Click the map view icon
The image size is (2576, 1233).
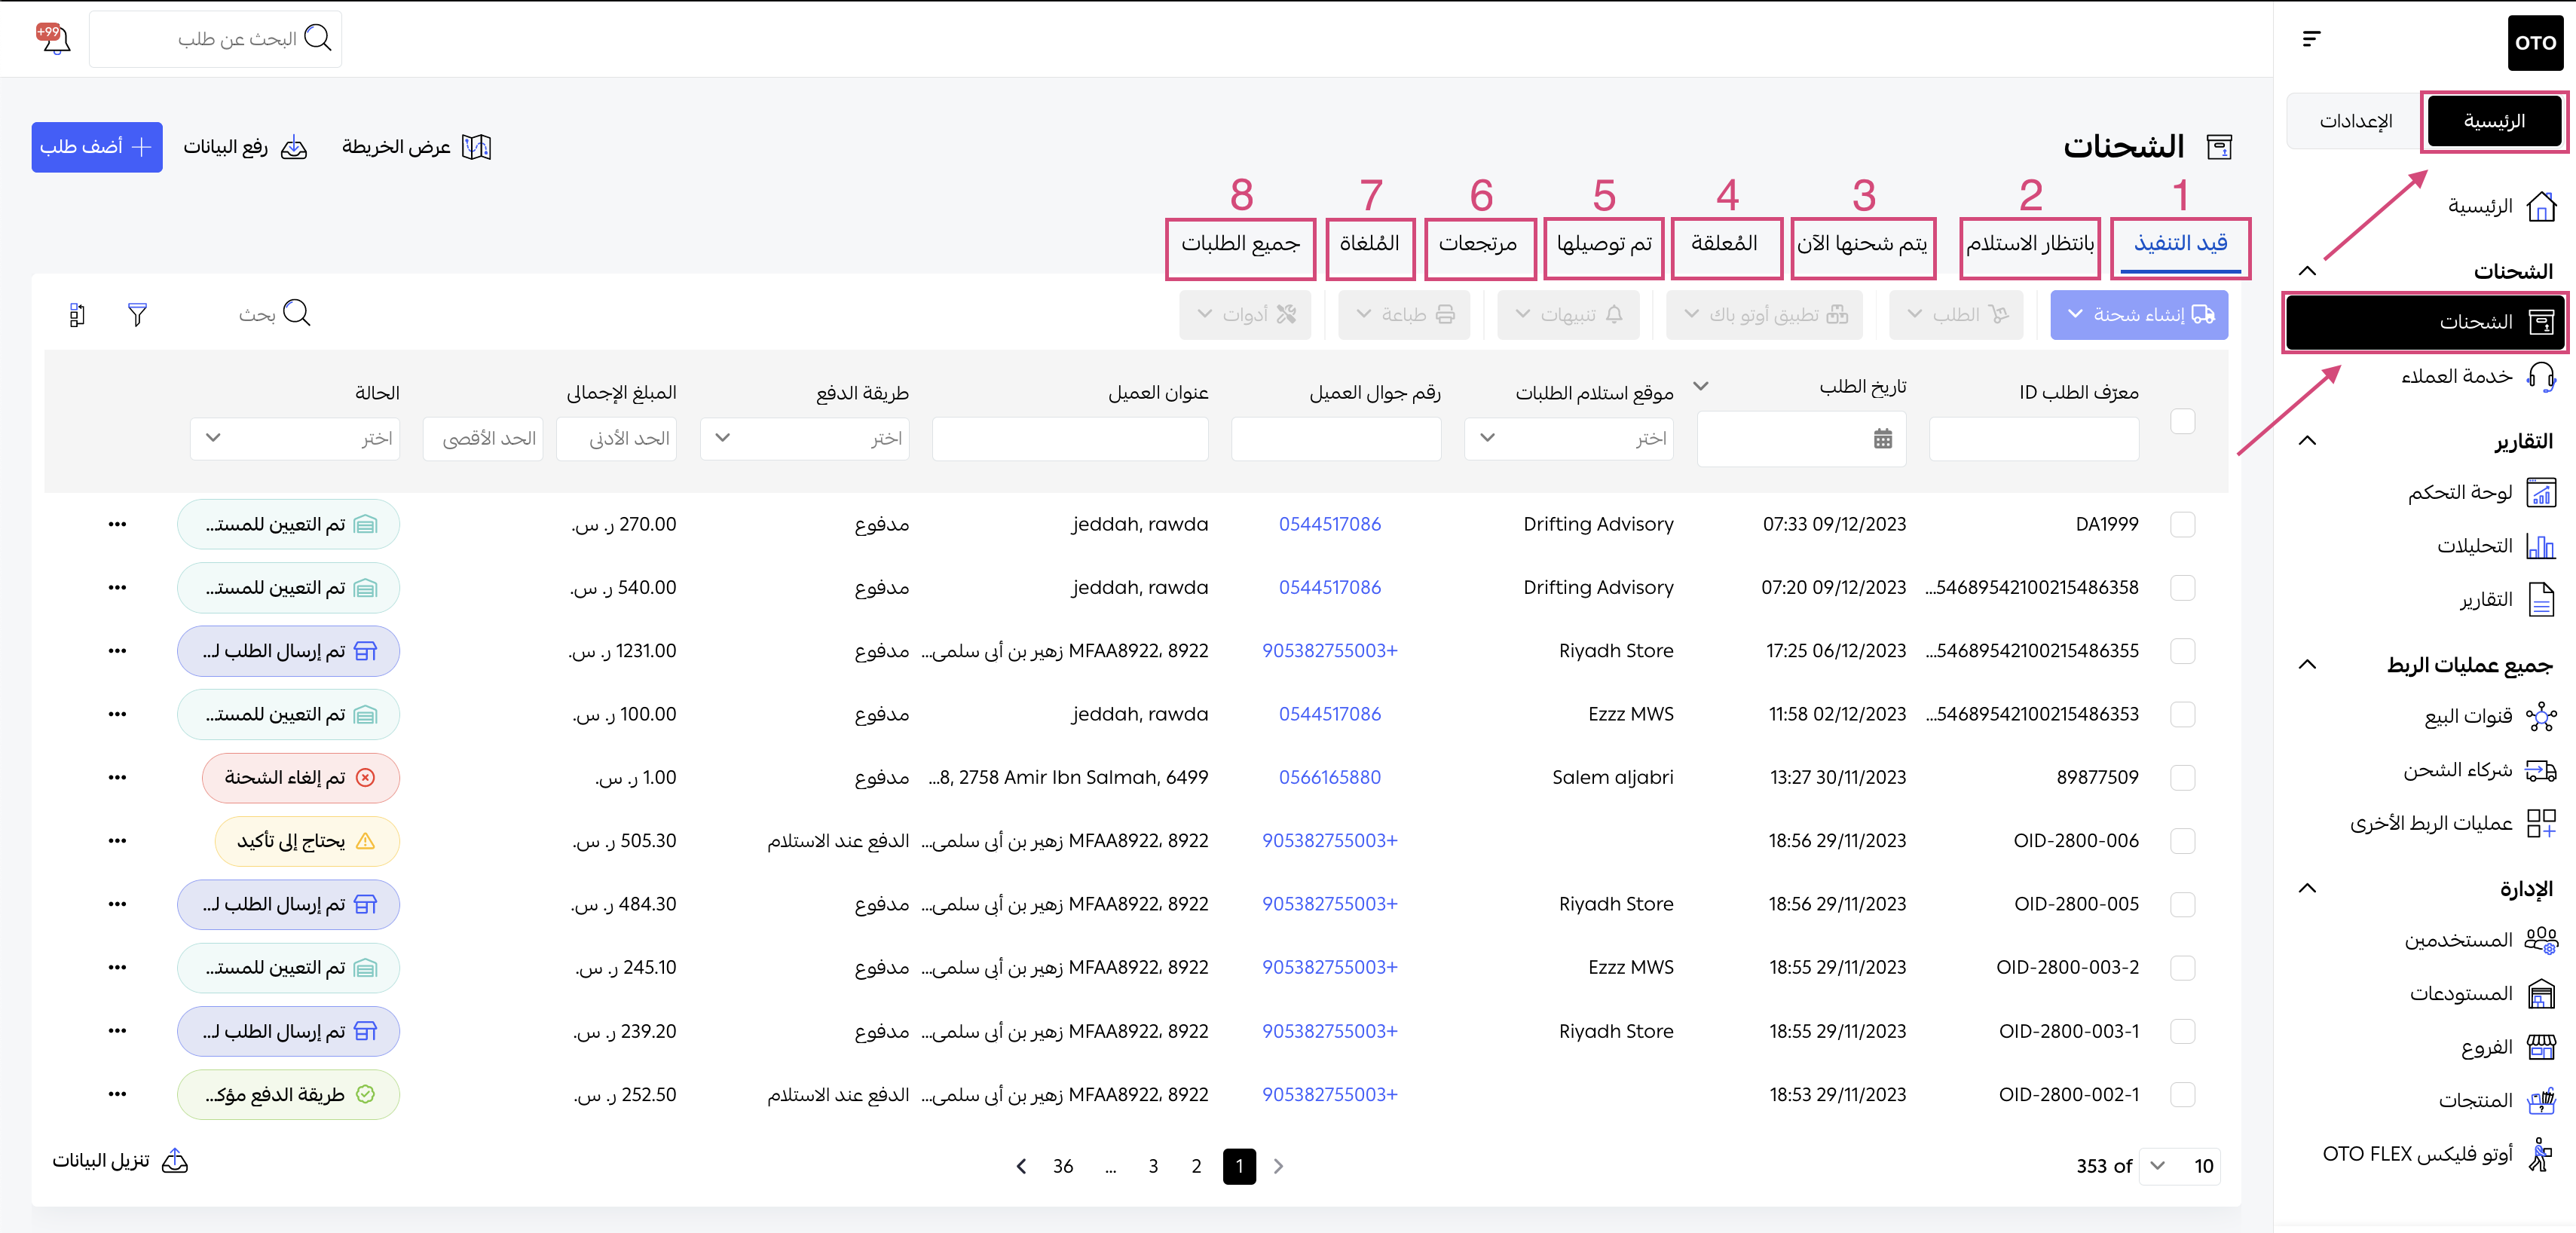tap(476, 148)
